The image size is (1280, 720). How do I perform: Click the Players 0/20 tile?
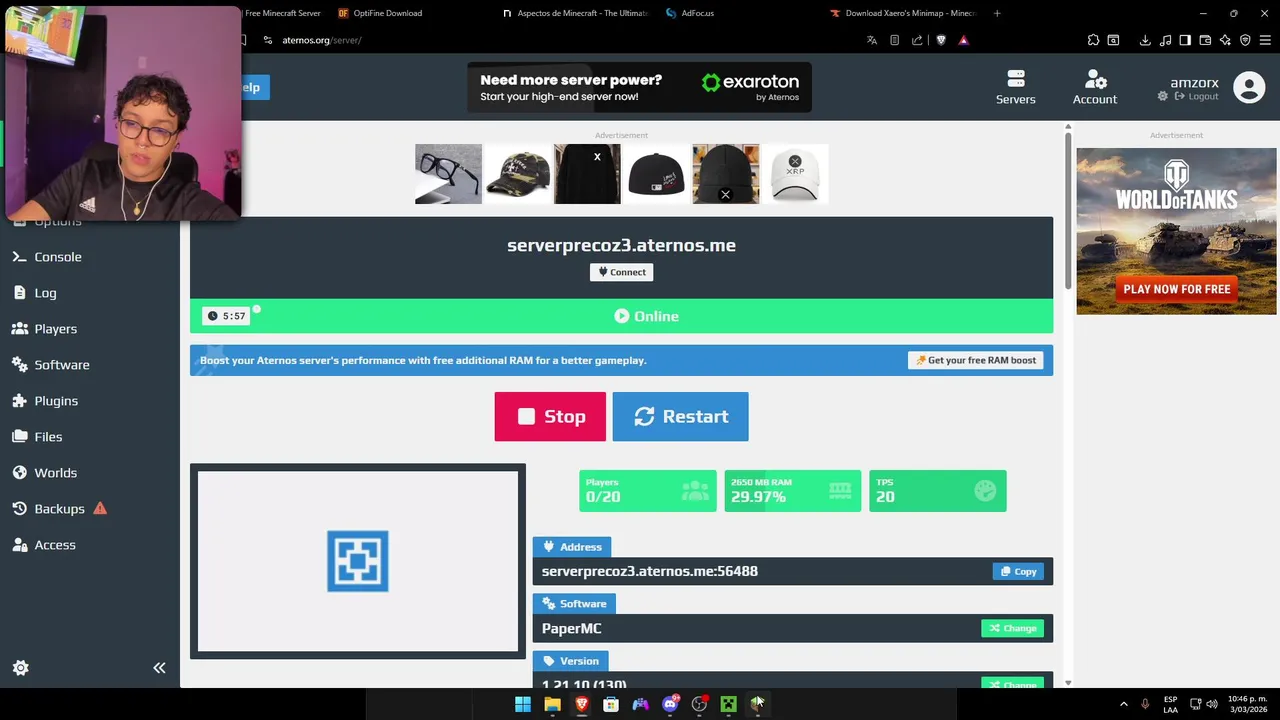pyautogui.click(x=648, y=491)
